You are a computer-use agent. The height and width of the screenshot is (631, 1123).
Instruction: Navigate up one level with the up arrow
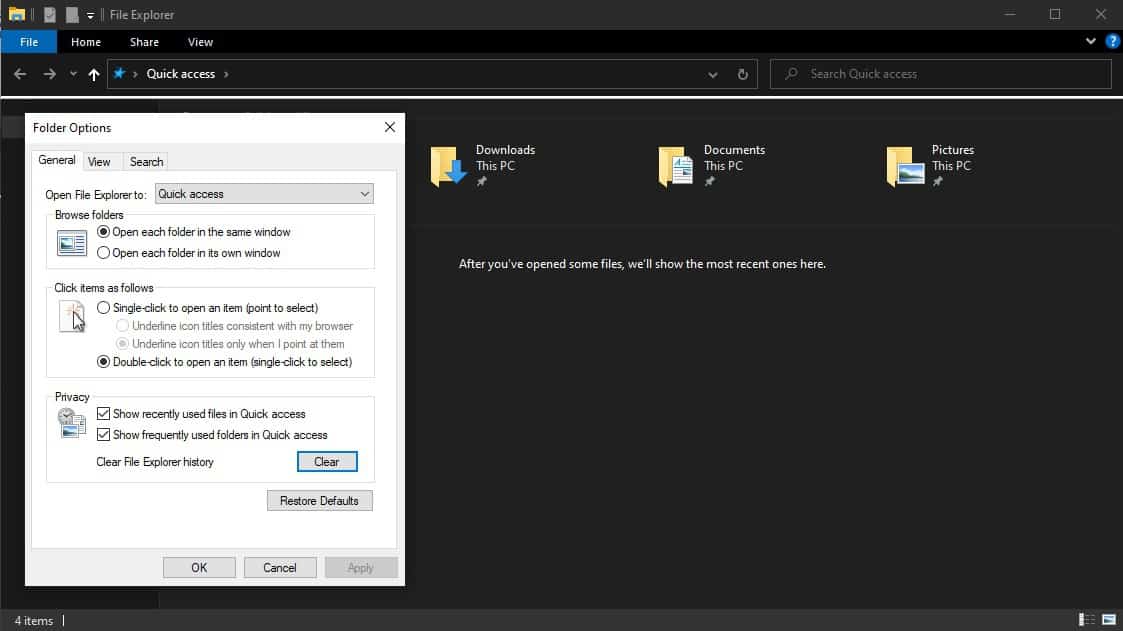94,73
